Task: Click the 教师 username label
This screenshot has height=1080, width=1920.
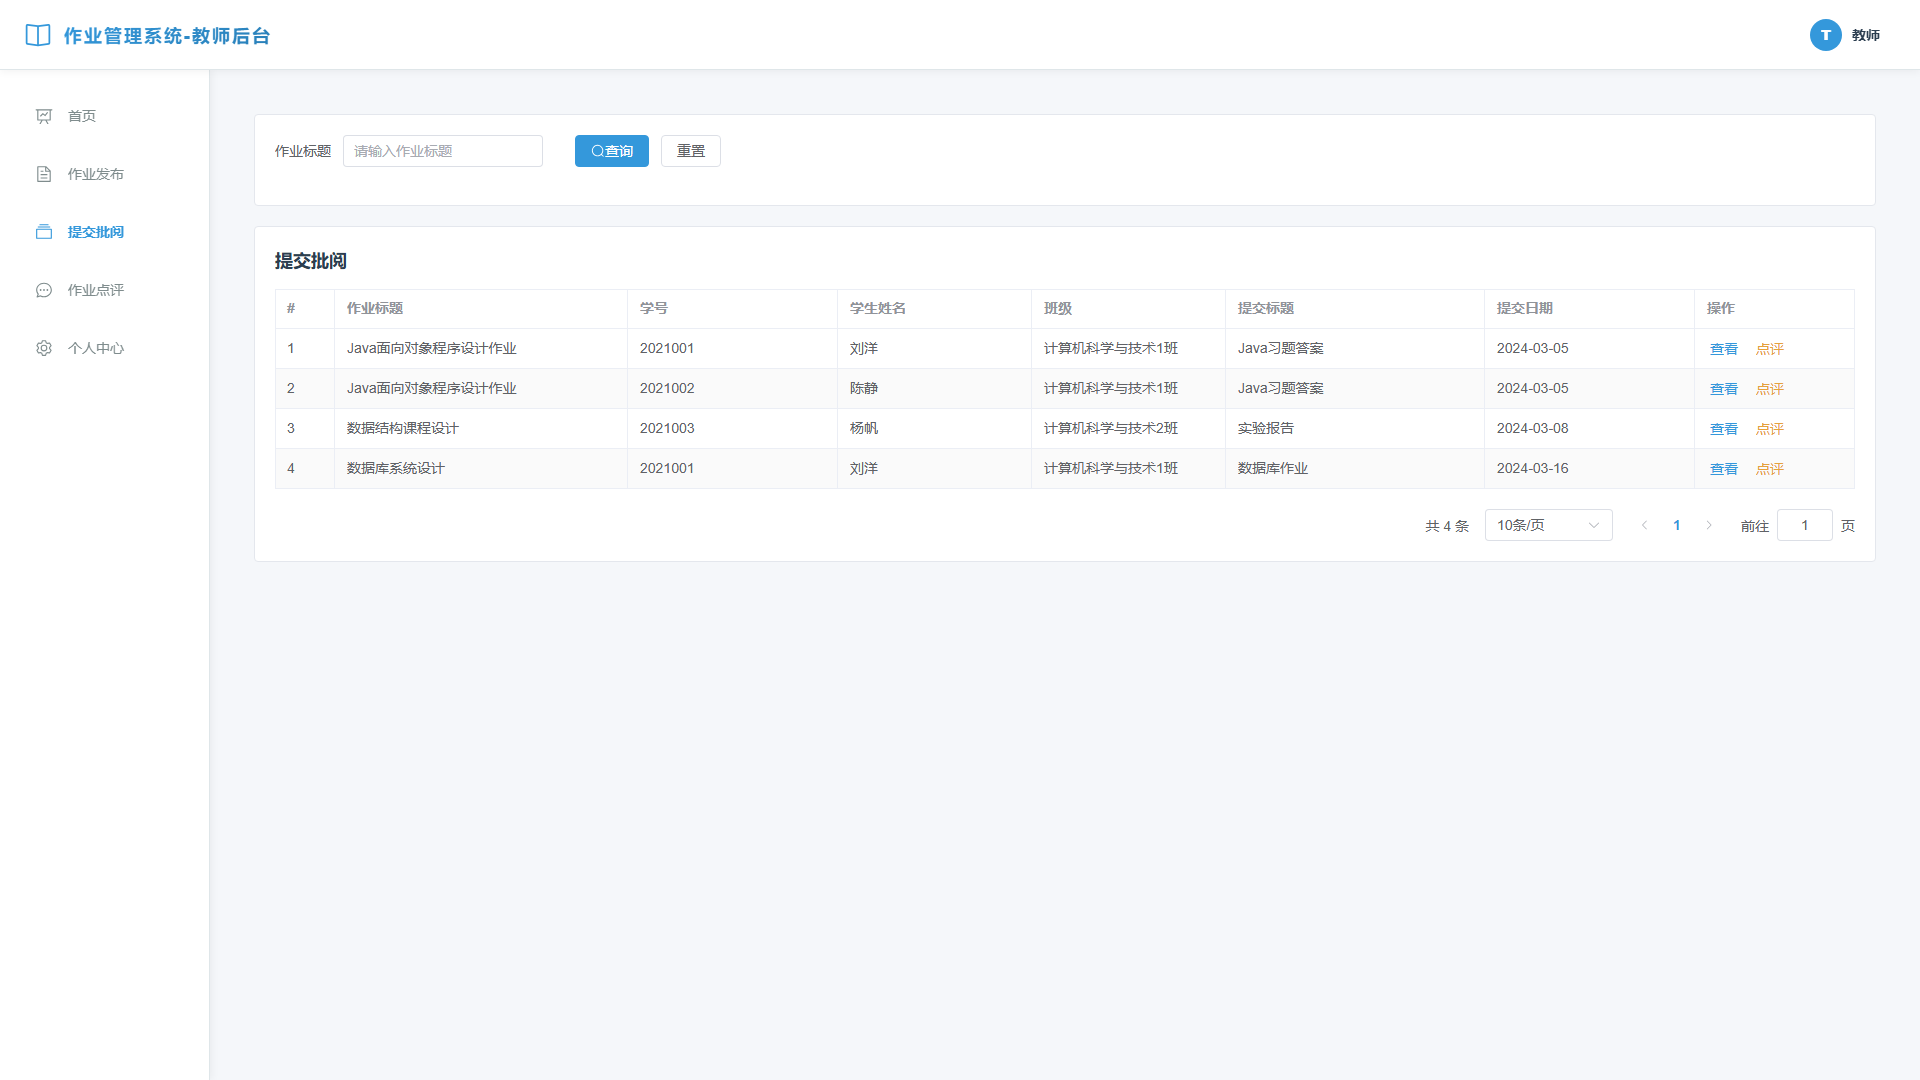Action: [x=1865, y=35]
